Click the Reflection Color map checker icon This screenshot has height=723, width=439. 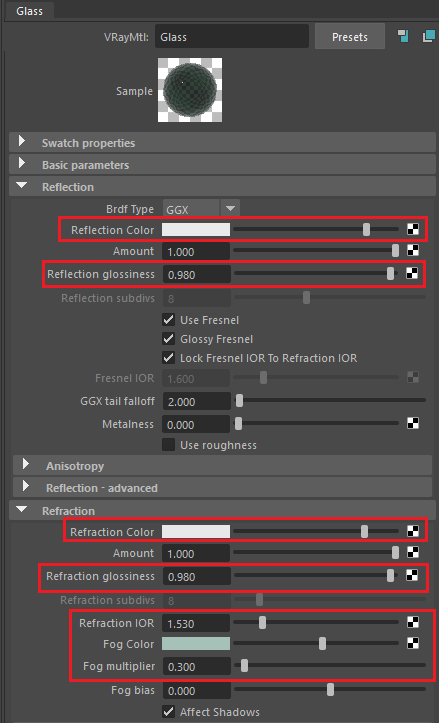413,229
